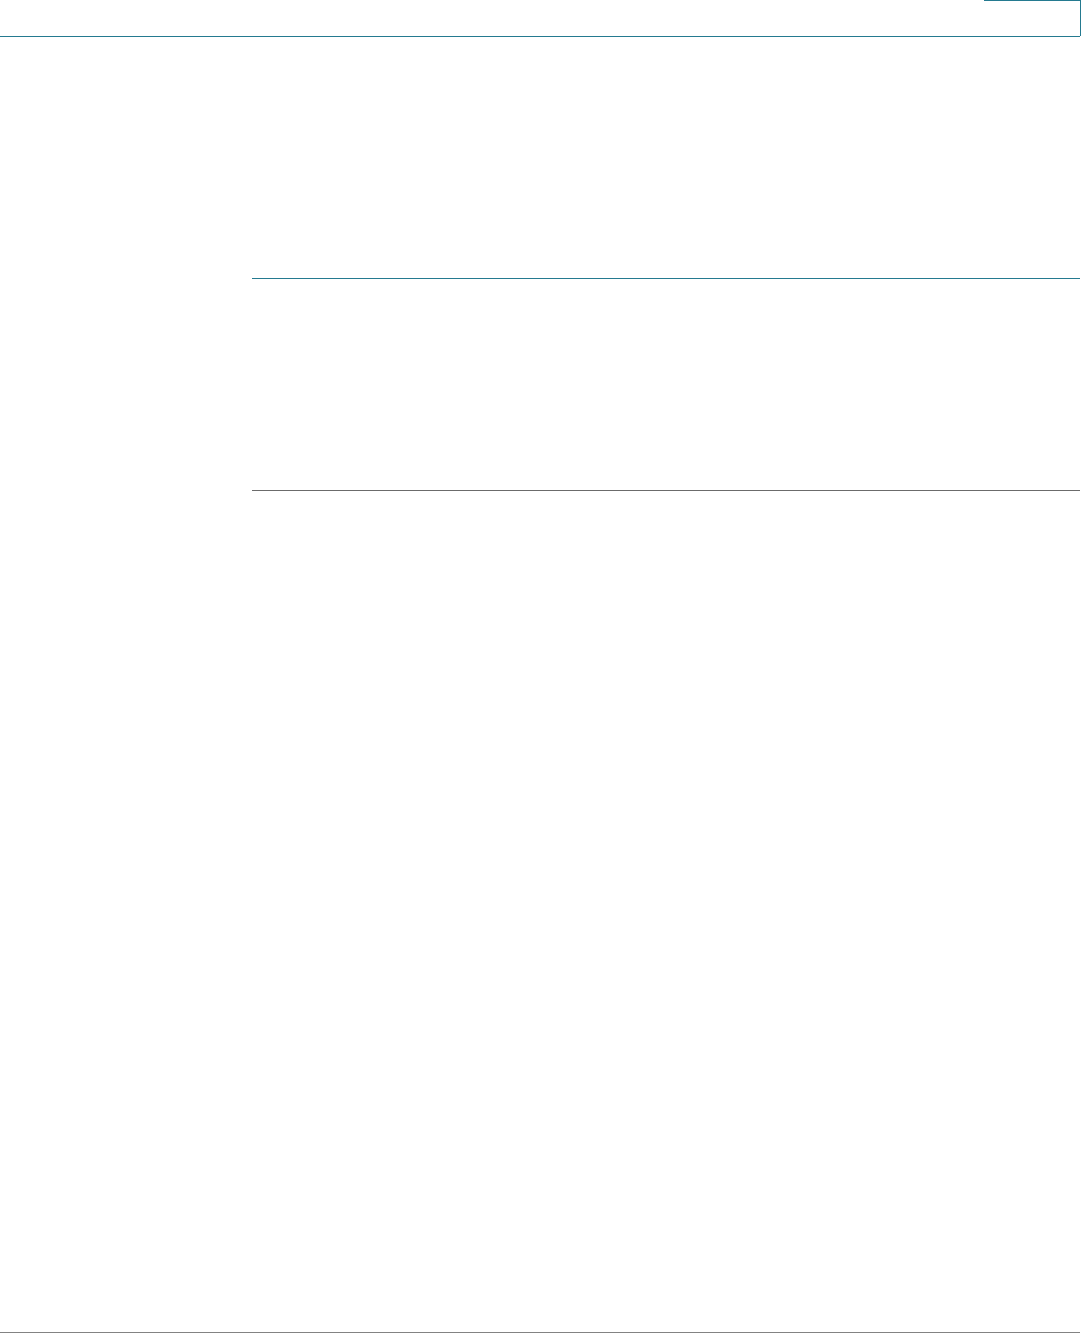Click the center of the footer rule
This screenshot has height=1333, width=1081.
pyautogui.click(x=540, y=1332)
